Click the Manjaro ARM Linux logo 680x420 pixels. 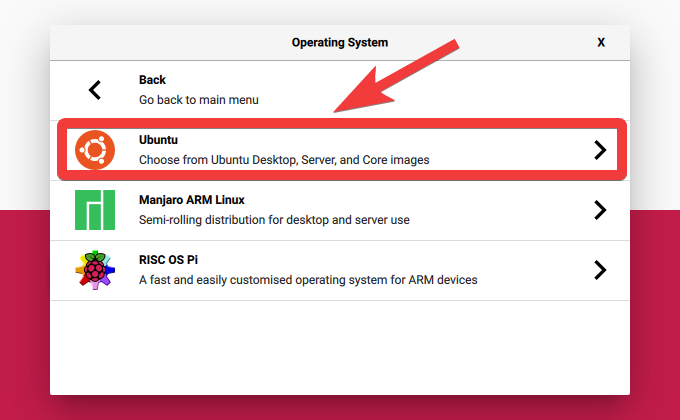[x=95, y=210]
